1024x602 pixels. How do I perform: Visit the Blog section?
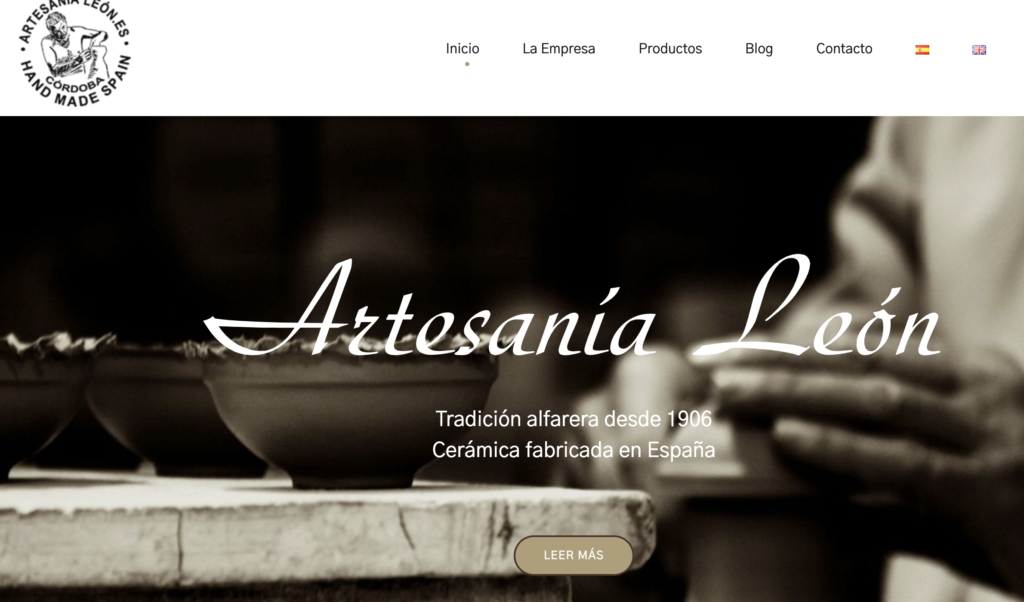click(759, 49)
